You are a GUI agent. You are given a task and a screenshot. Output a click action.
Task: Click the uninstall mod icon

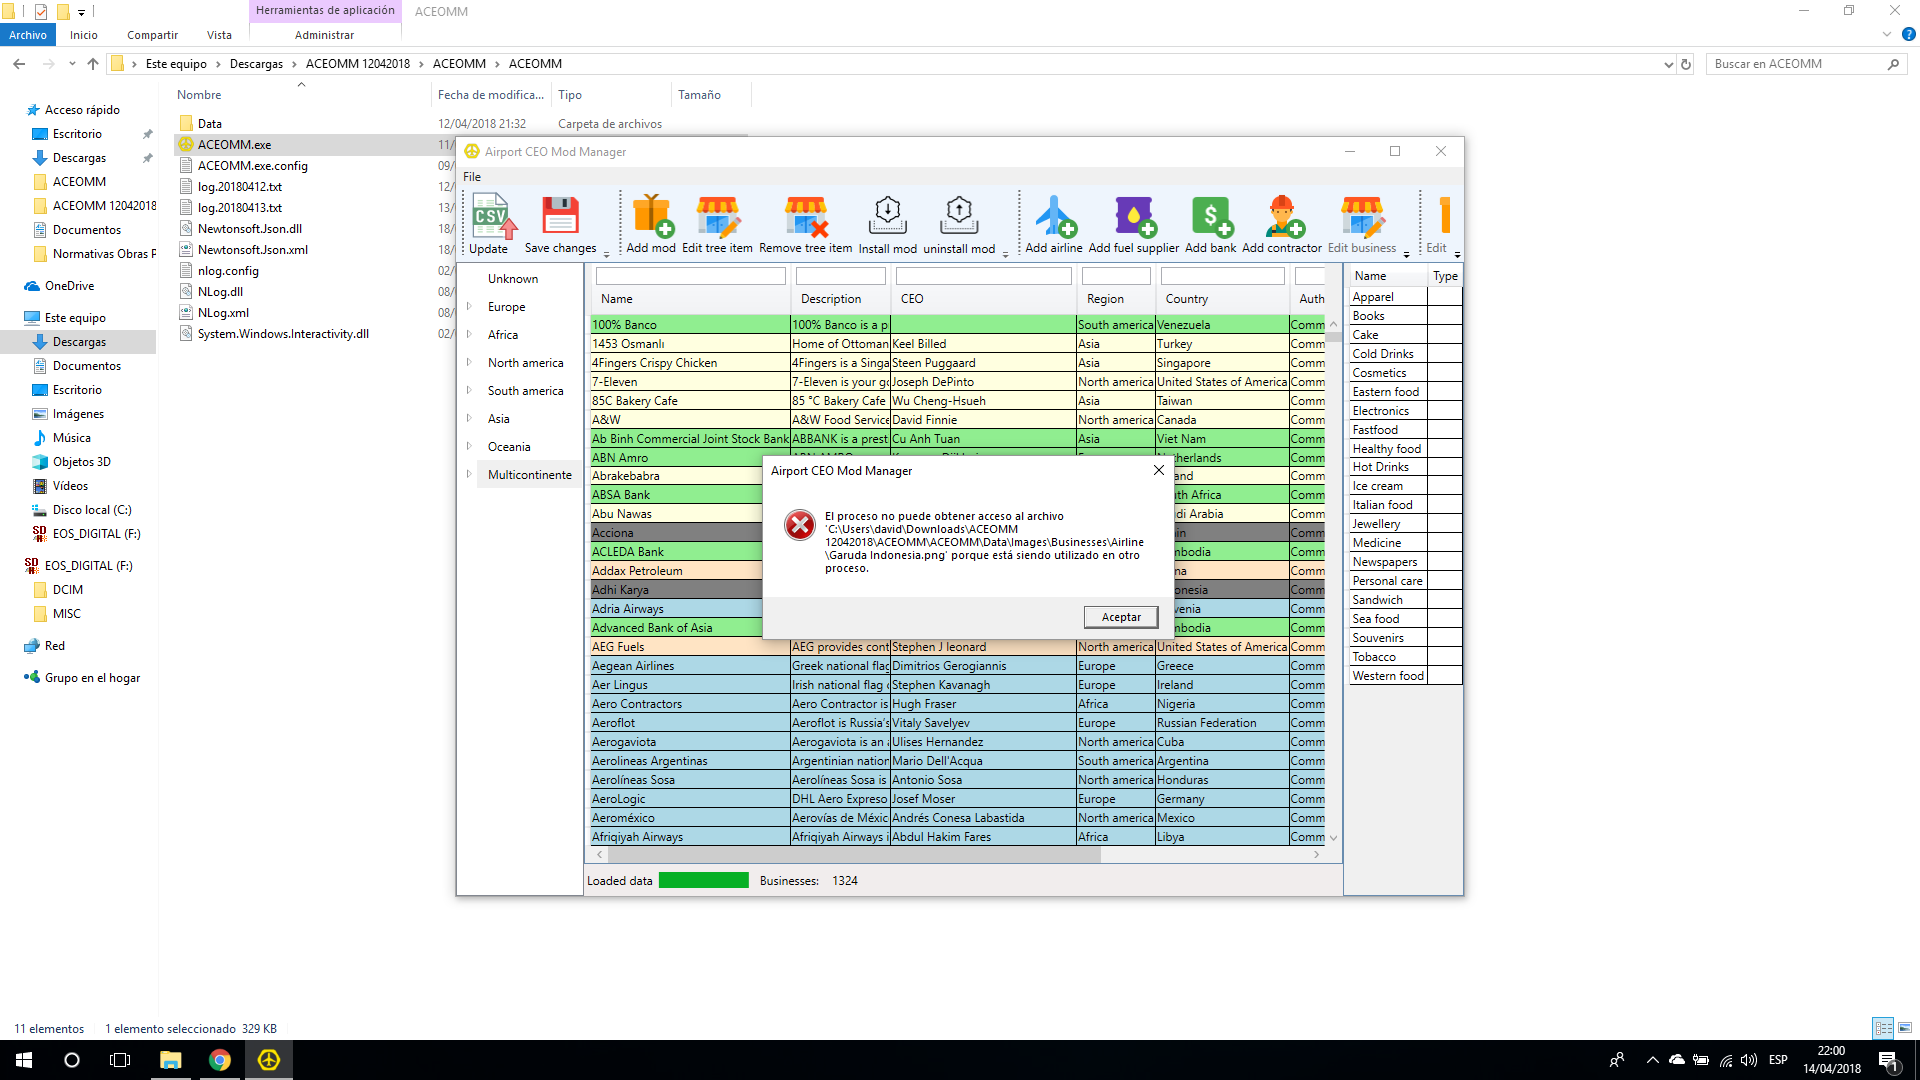[959, 215]
